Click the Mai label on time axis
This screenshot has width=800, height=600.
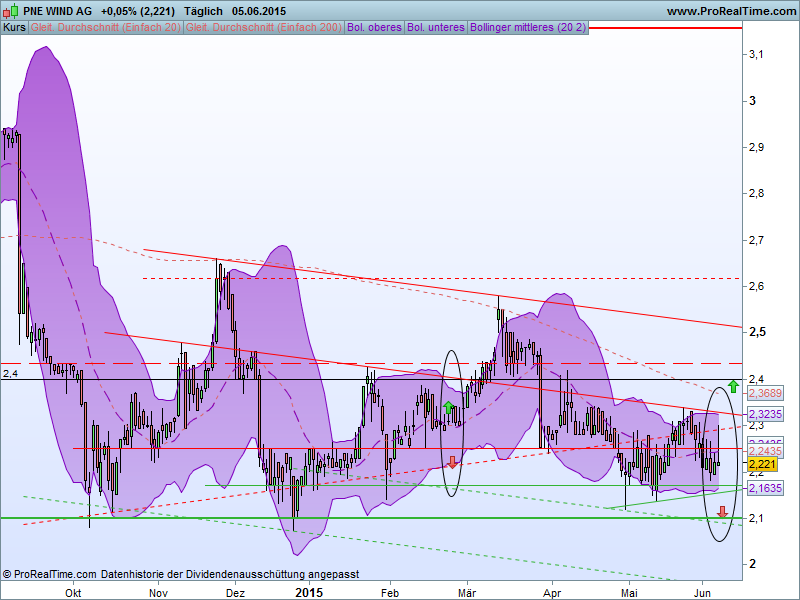tap(629, 593)
